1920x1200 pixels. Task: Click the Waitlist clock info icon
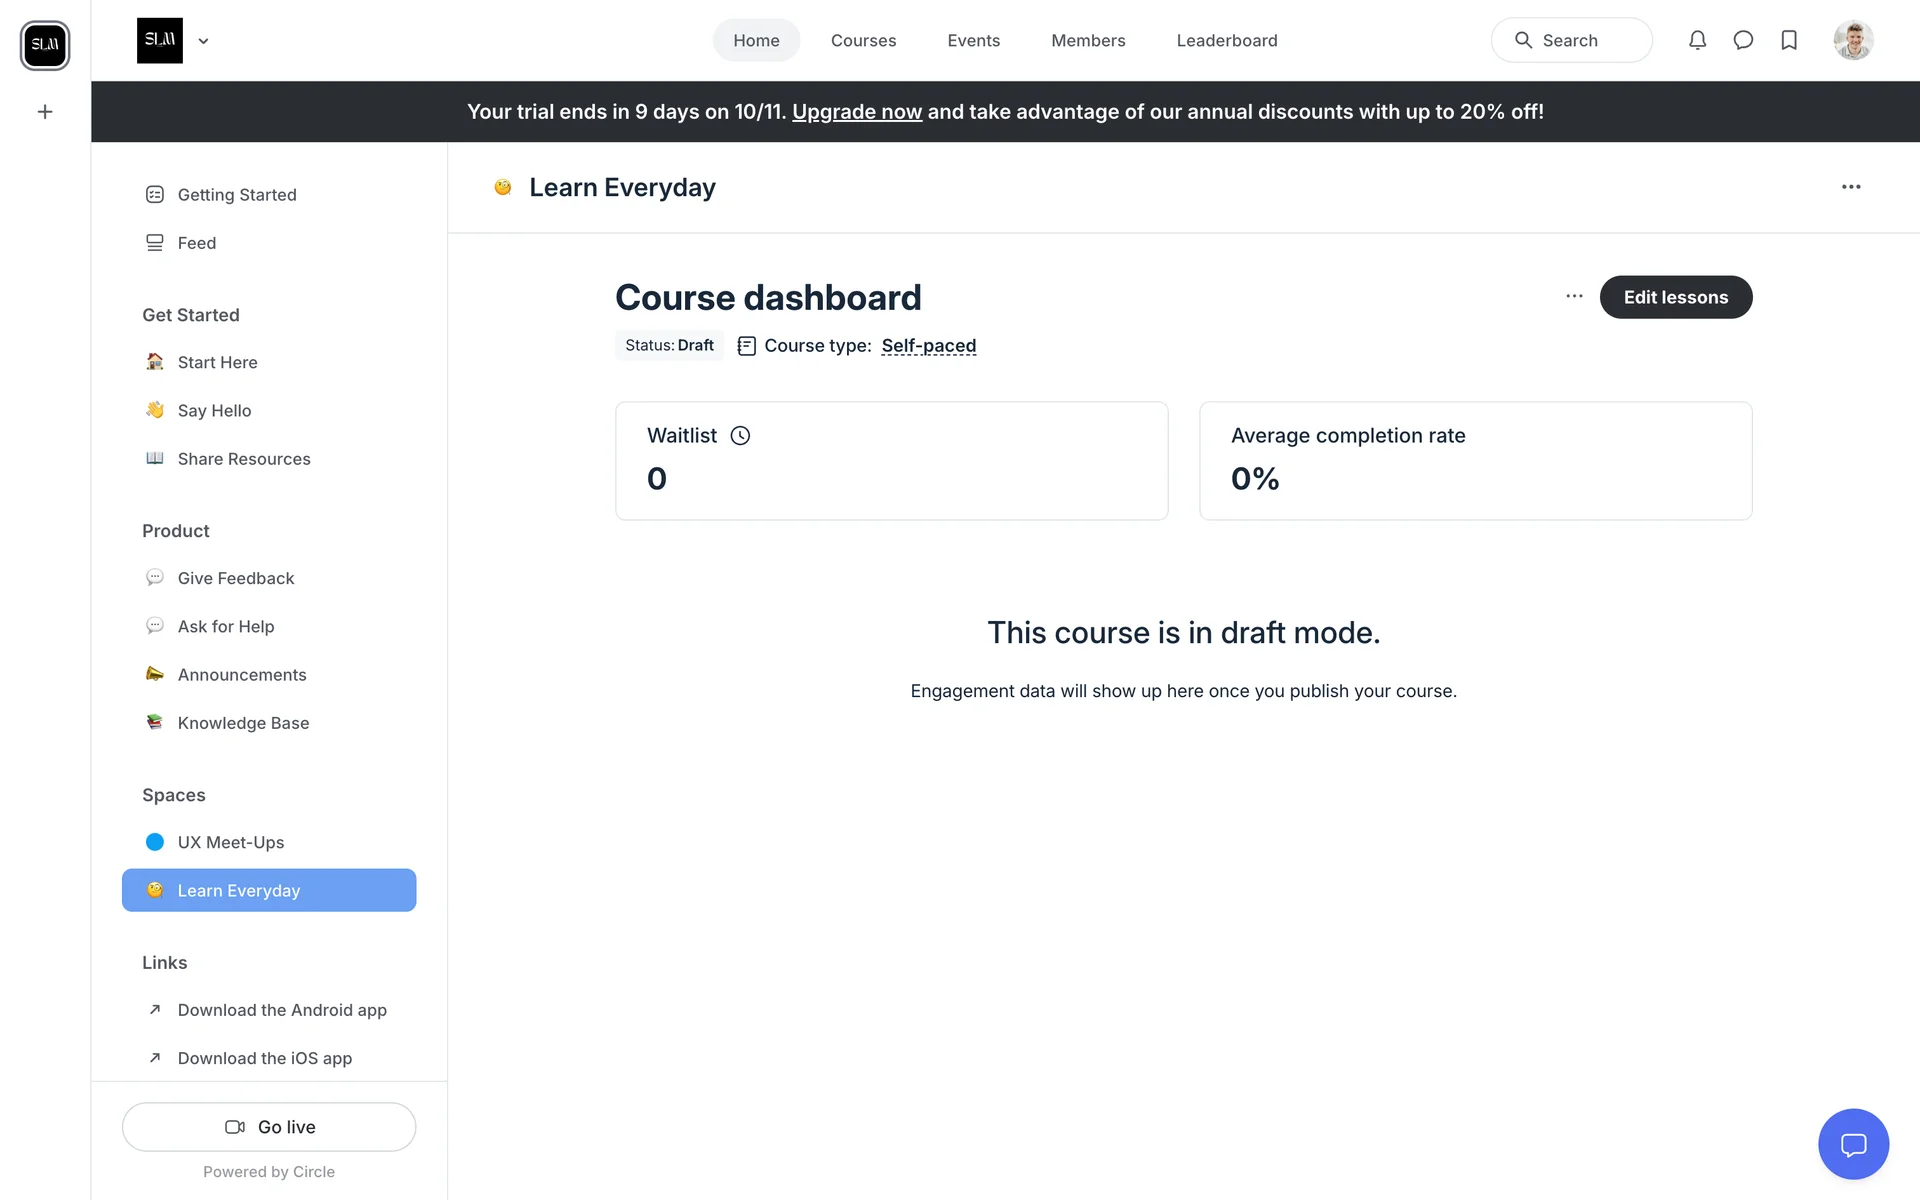click(x=740, y=435)
